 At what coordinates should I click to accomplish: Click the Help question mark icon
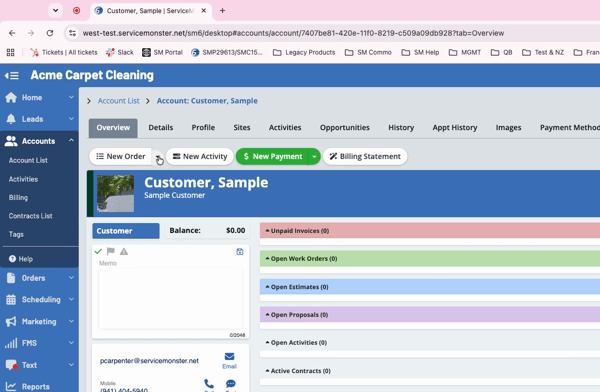(x=12, y=259)
